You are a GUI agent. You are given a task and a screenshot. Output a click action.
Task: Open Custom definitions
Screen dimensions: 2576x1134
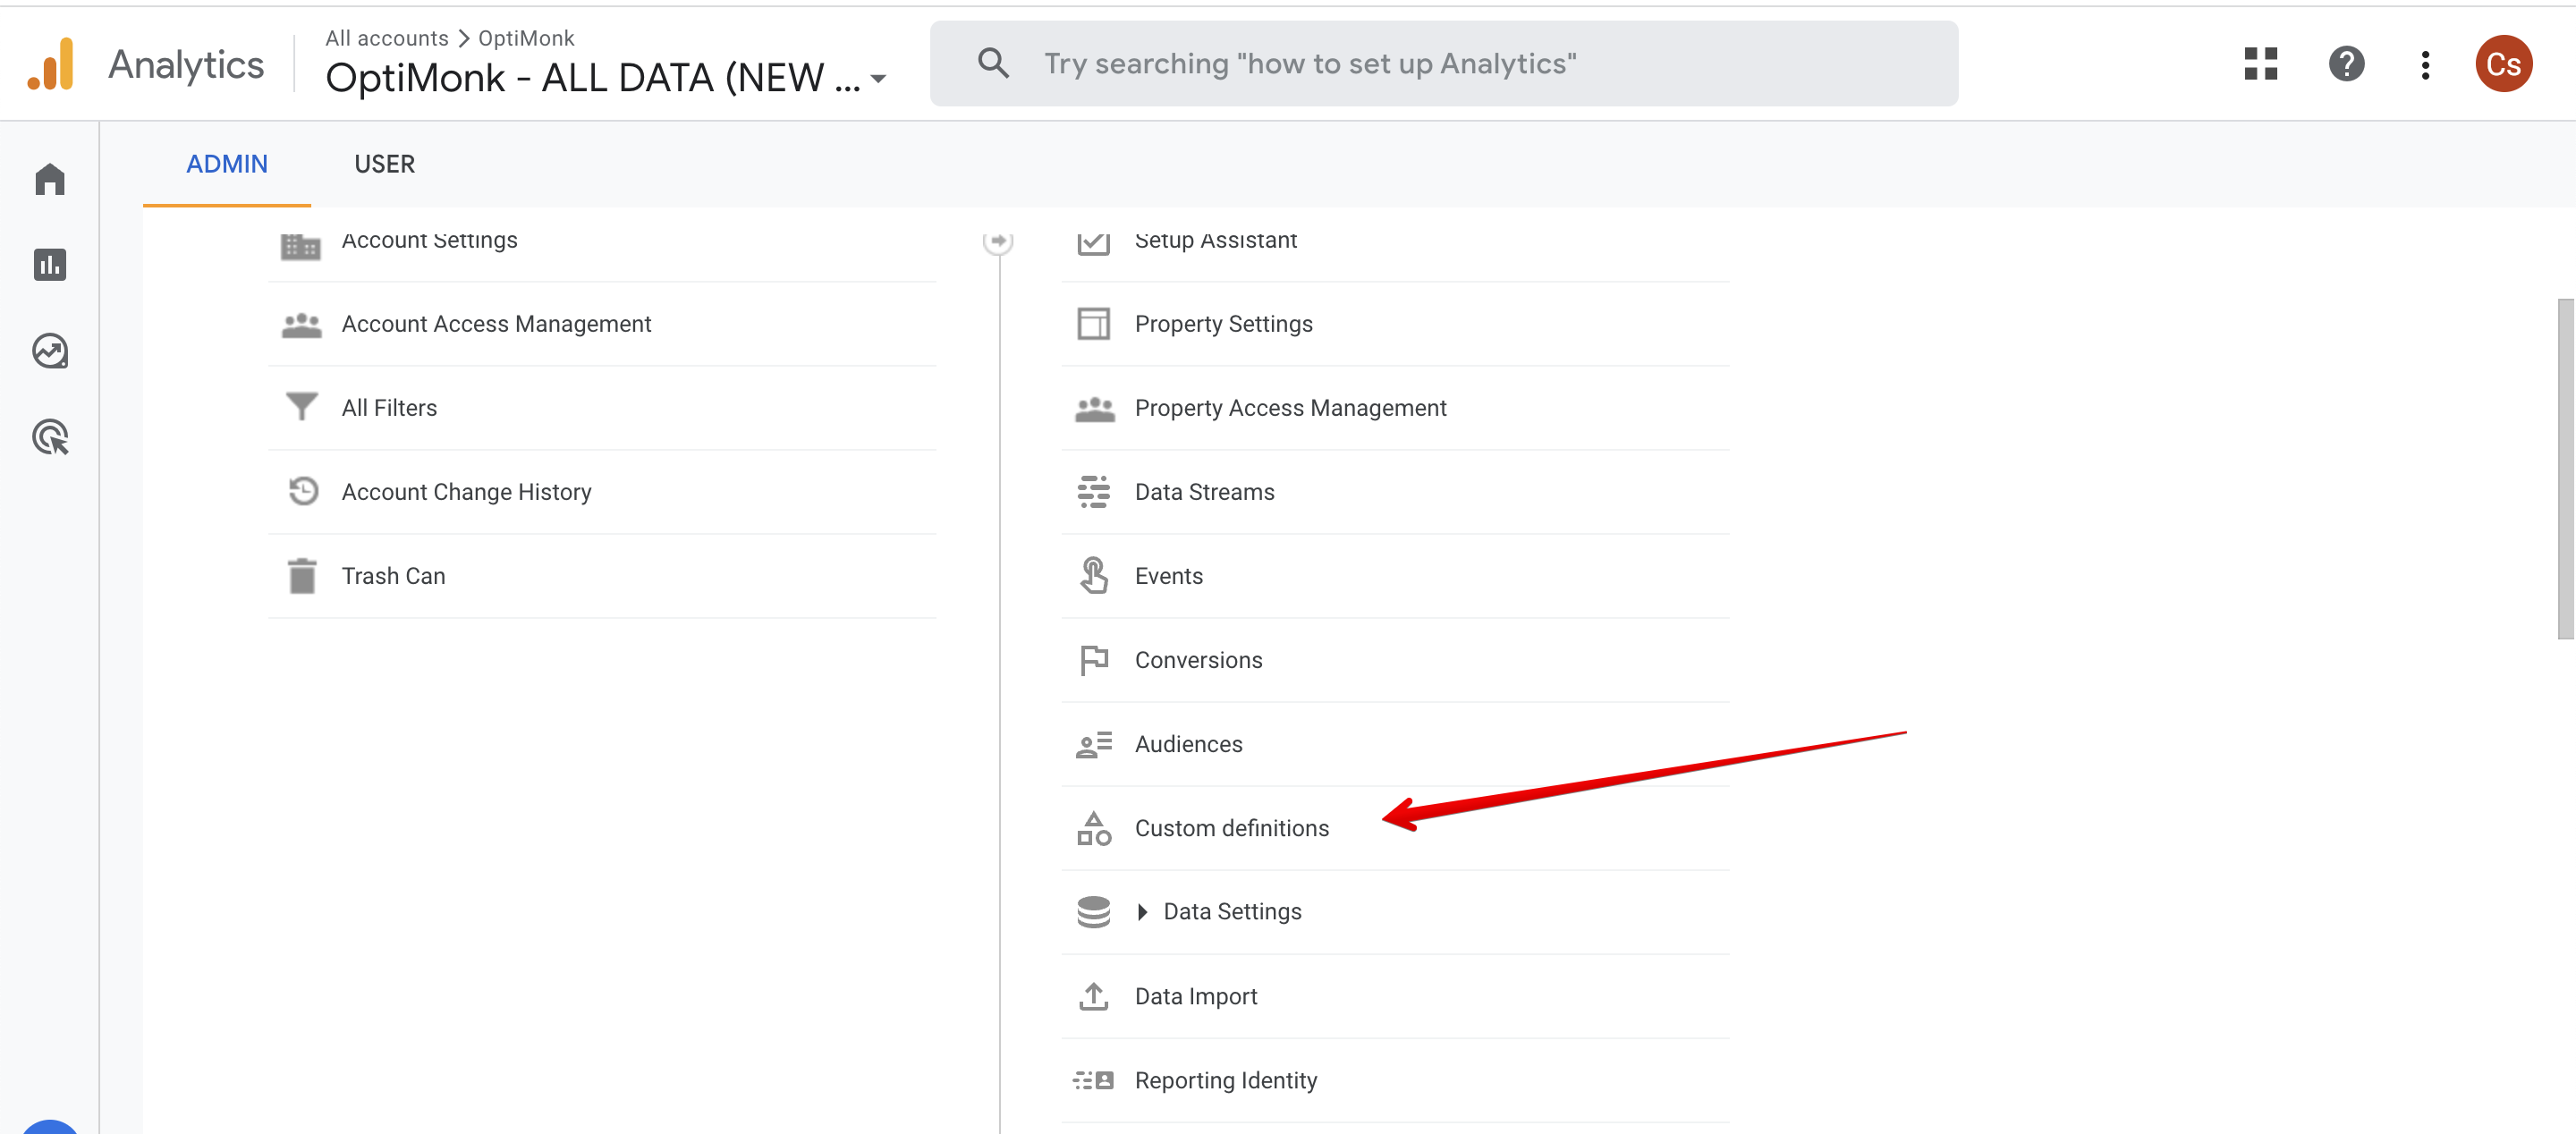point(1231,828)
